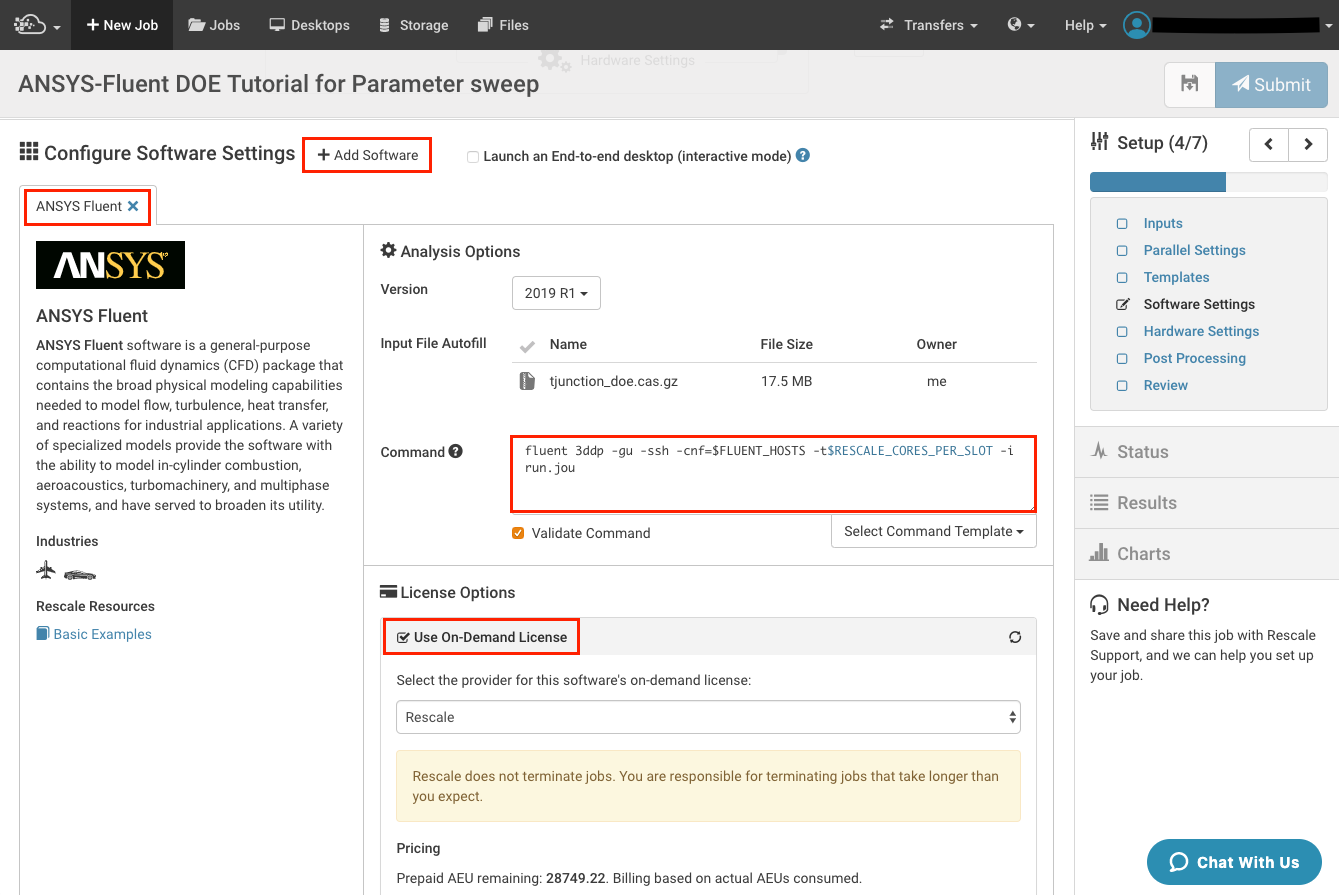Expand the Charts panel section

[1207, 554]
